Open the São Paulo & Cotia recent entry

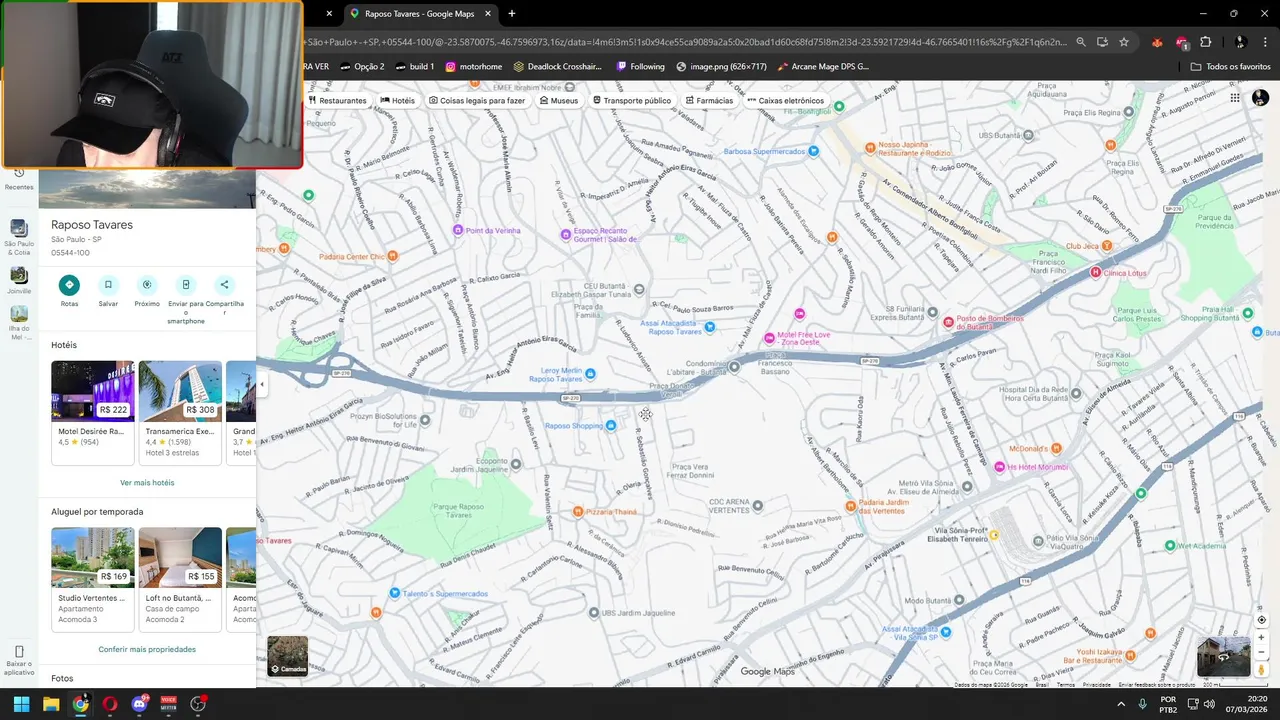tap(19, 236)
